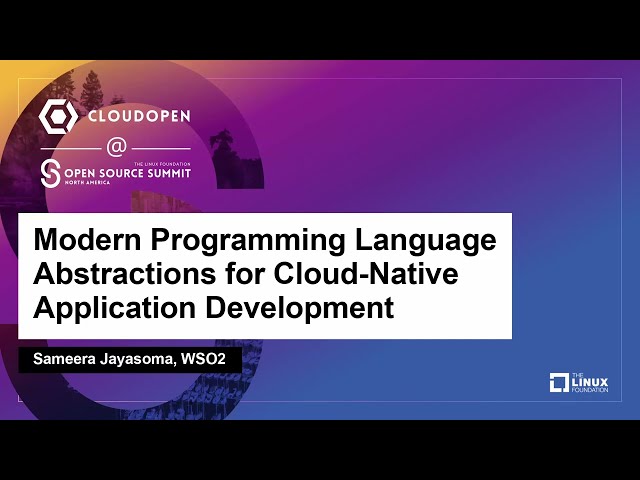Screen dimensions: 640x480
Task: Click 'THE LINUX FOUNDATION' text at bottom right
Action: 590,382
